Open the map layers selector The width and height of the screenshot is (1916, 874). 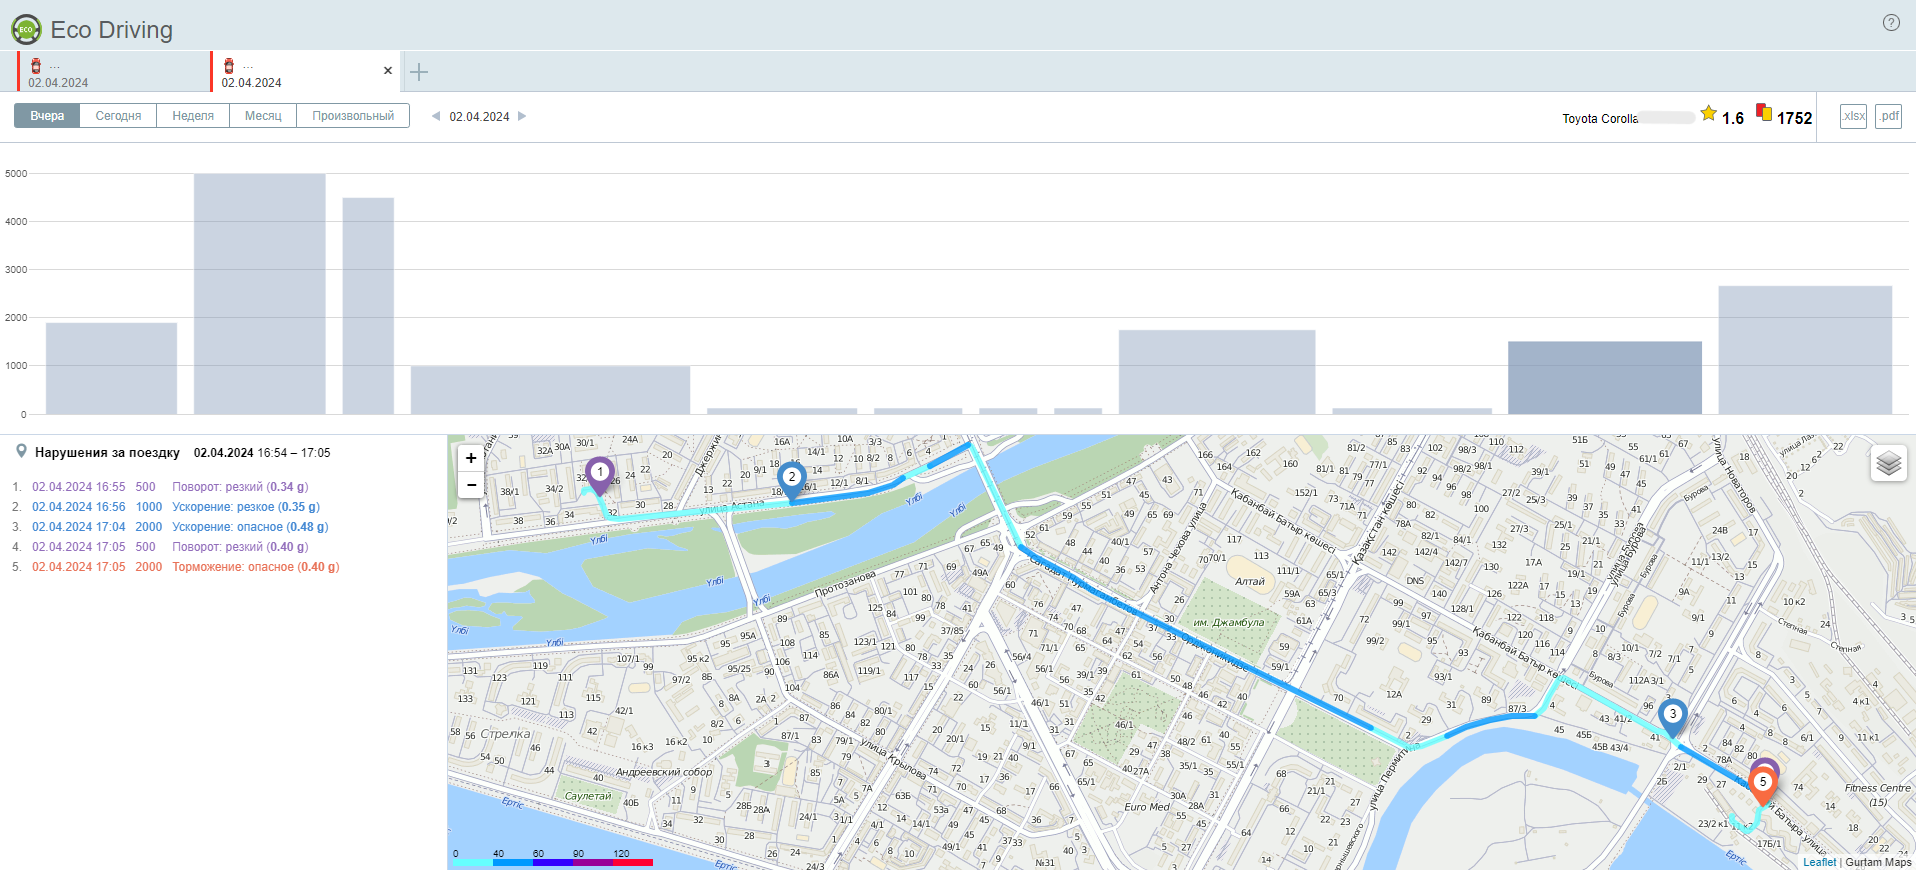click(x=1888, y=463)
